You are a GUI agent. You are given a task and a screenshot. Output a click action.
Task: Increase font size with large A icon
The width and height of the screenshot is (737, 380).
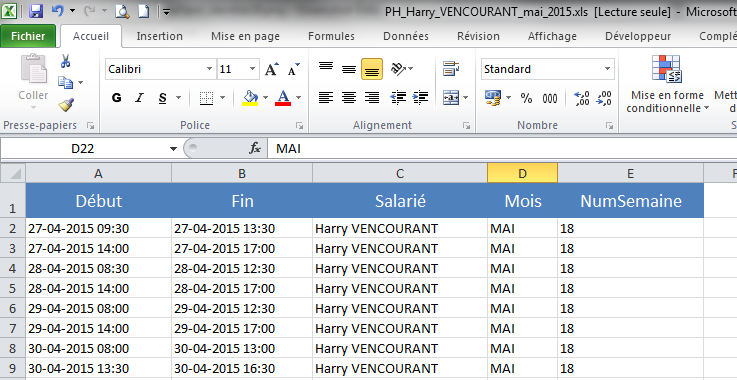tap(272, 70)
